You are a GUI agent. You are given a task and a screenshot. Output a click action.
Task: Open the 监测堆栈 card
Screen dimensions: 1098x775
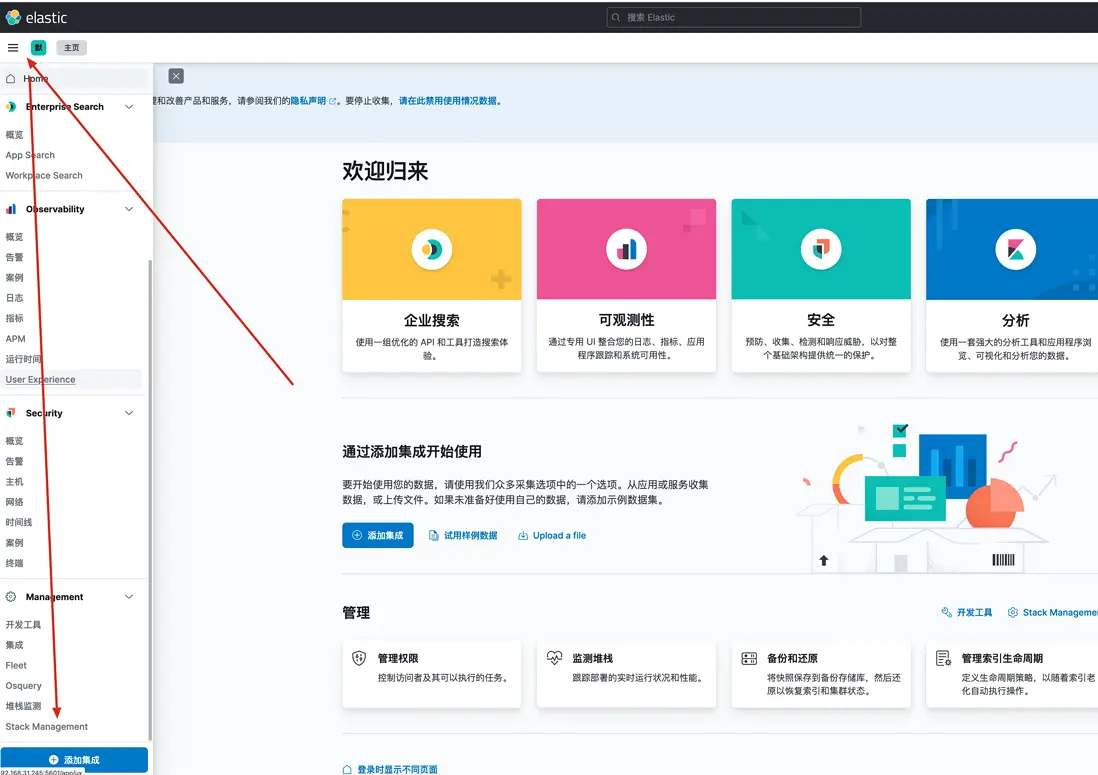[626, 674]
